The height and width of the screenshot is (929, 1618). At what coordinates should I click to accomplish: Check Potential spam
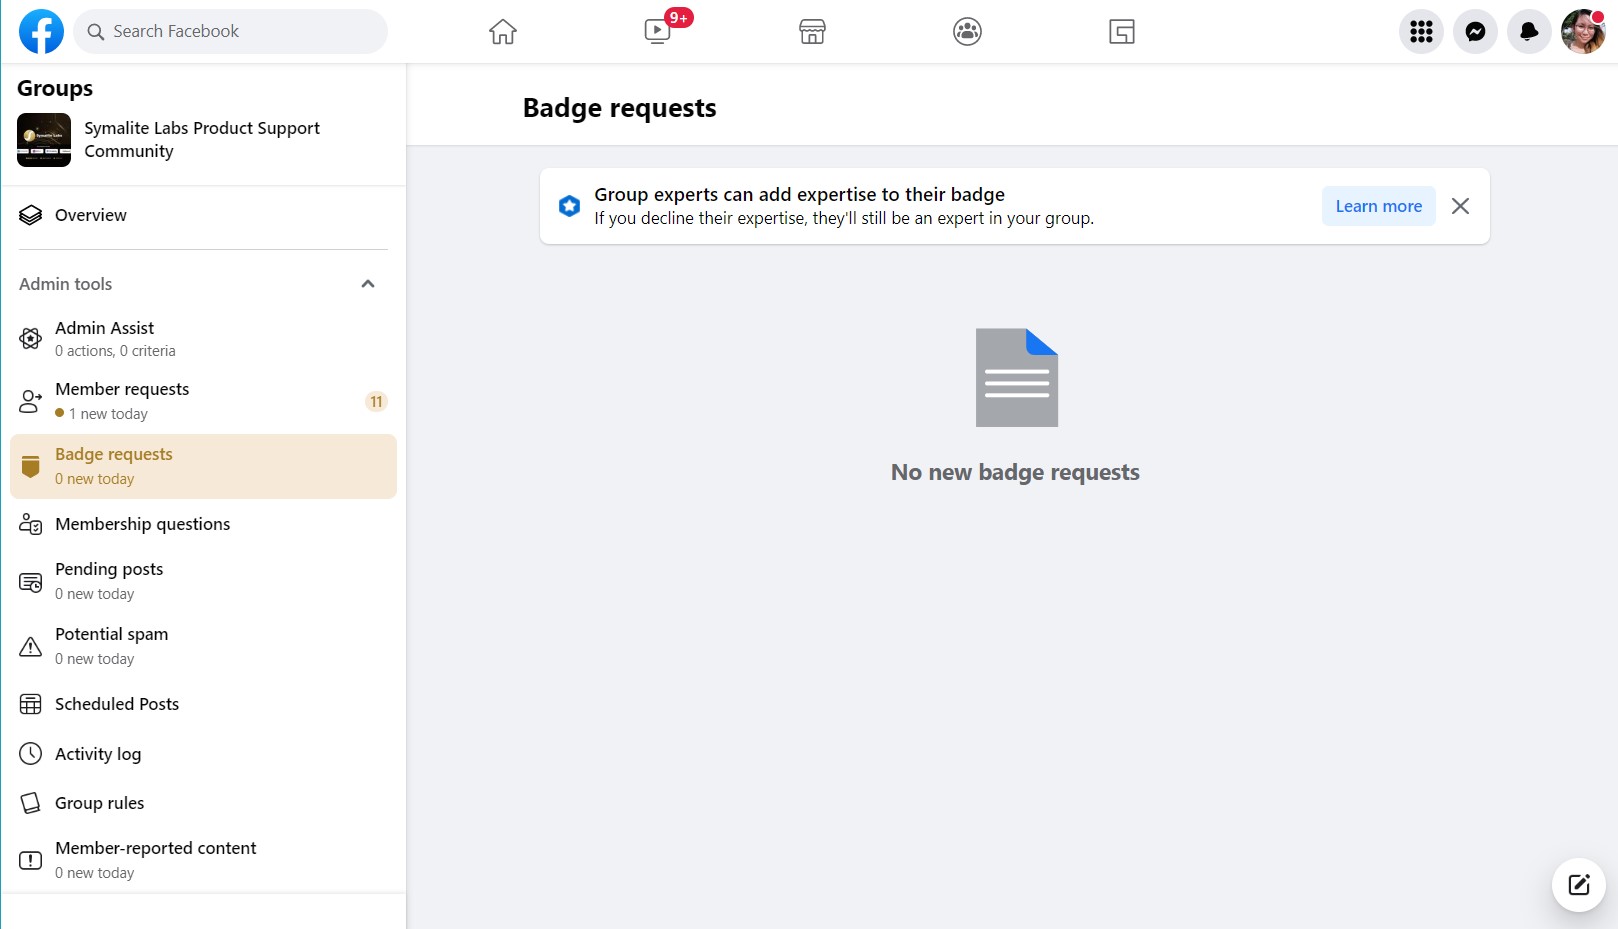click(x=111, y=644)
